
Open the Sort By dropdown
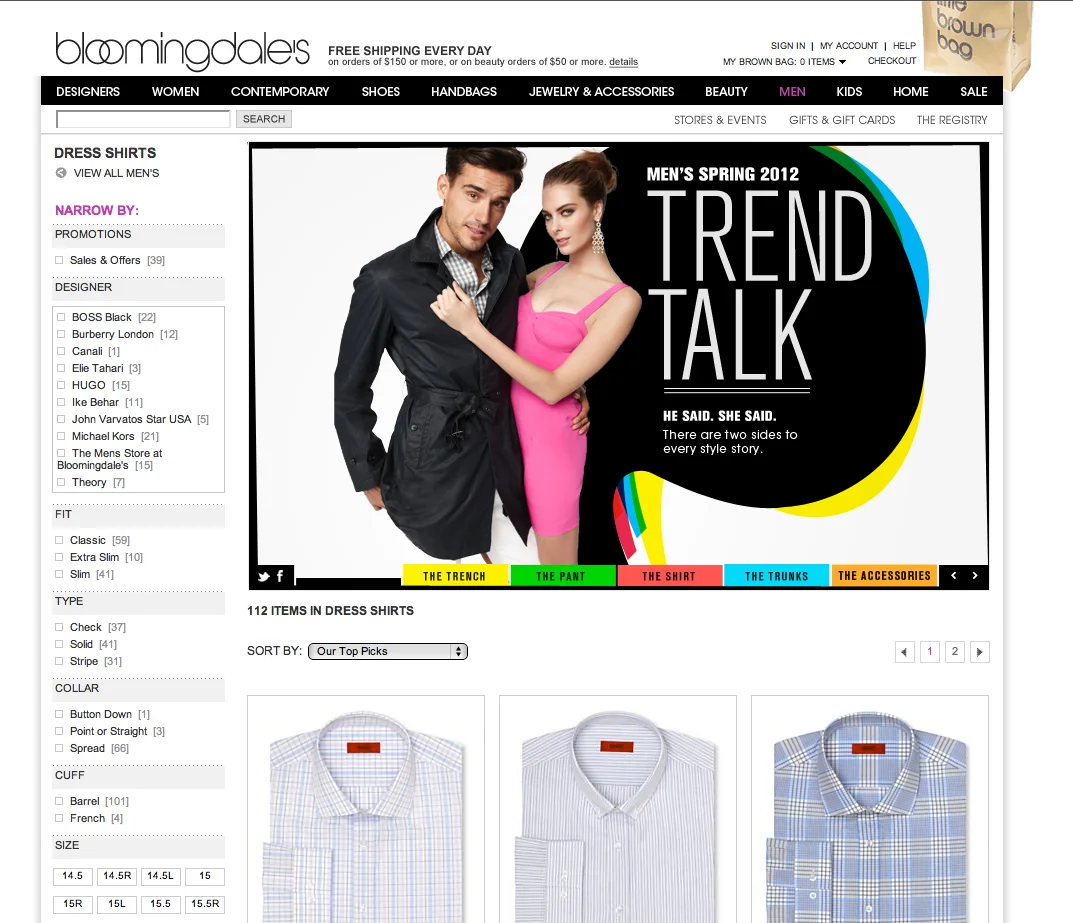coord(388,651)
